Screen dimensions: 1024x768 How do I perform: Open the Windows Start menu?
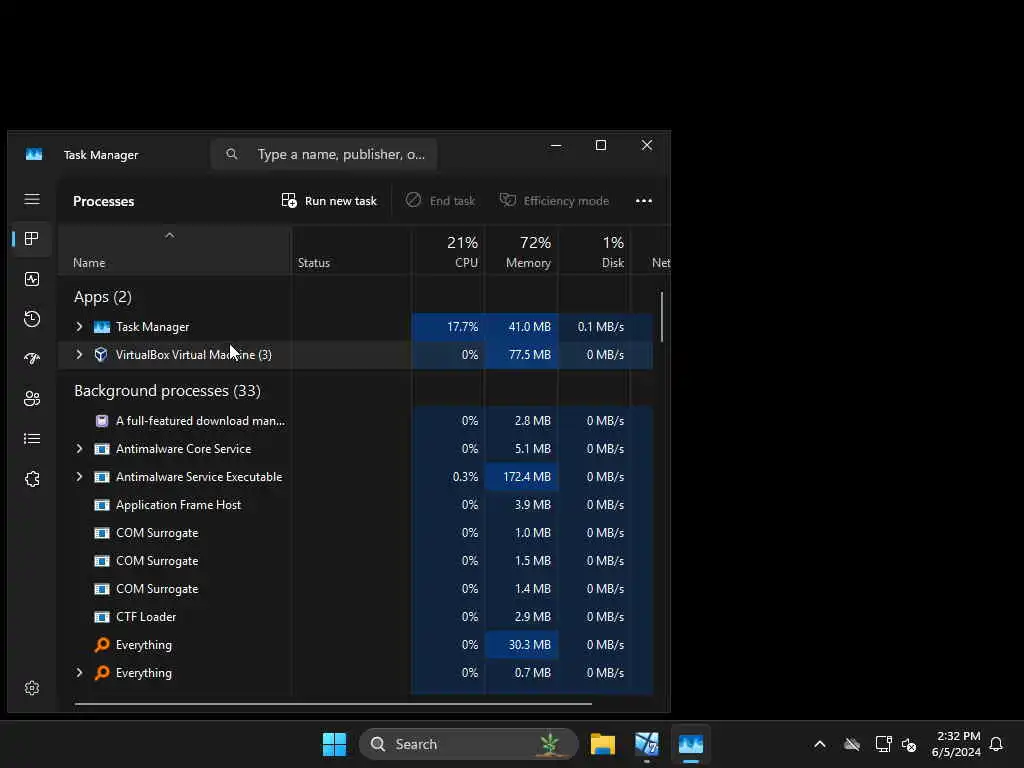pyautogui.click(x=334, y=744)
